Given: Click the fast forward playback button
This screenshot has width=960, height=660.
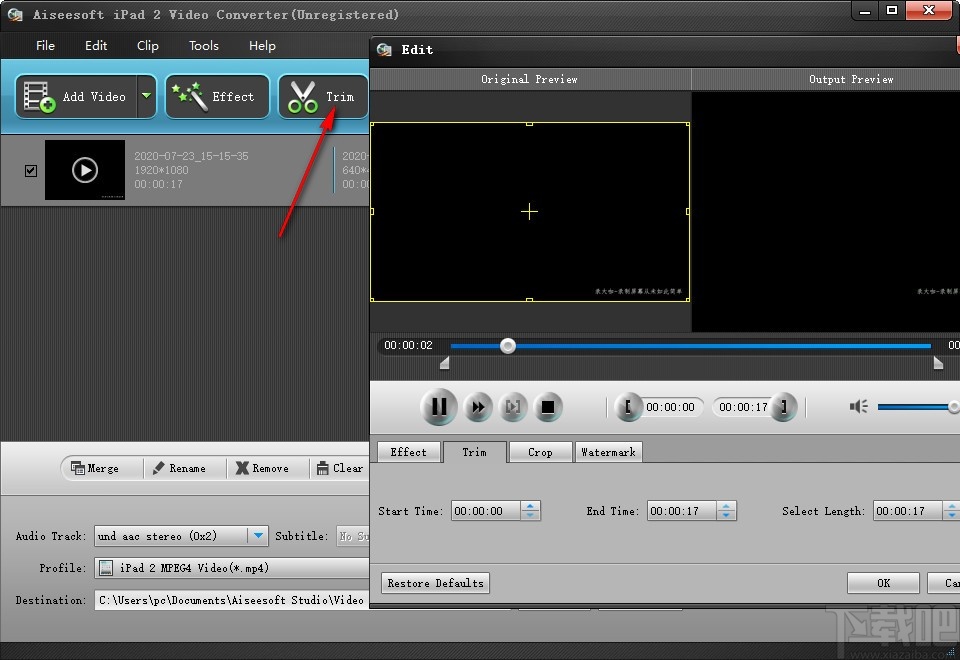Looking at the screenshot, I should (478, 407).
